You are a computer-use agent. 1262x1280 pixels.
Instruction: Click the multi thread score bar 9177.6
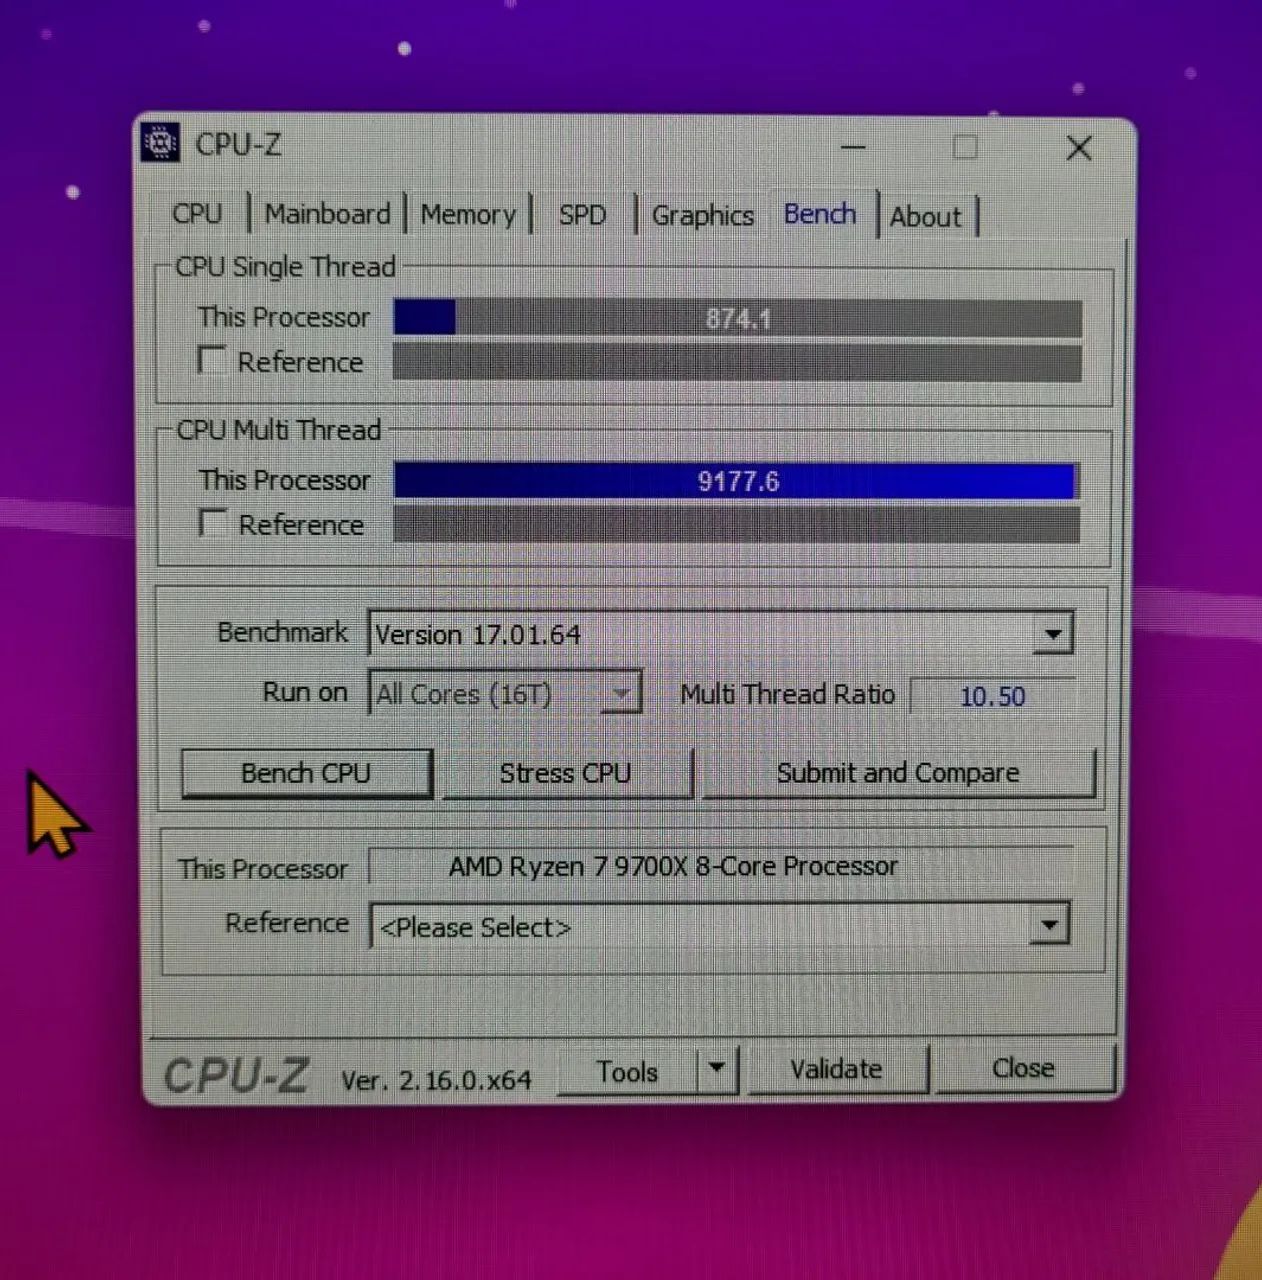[736, 481]
